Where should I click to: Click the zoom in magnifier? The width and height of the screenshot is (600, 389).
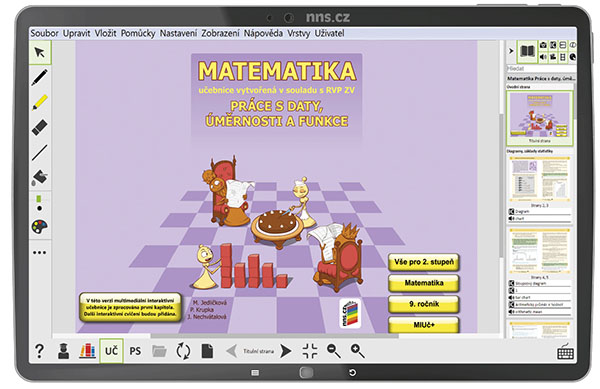click(x=357, y=351)
